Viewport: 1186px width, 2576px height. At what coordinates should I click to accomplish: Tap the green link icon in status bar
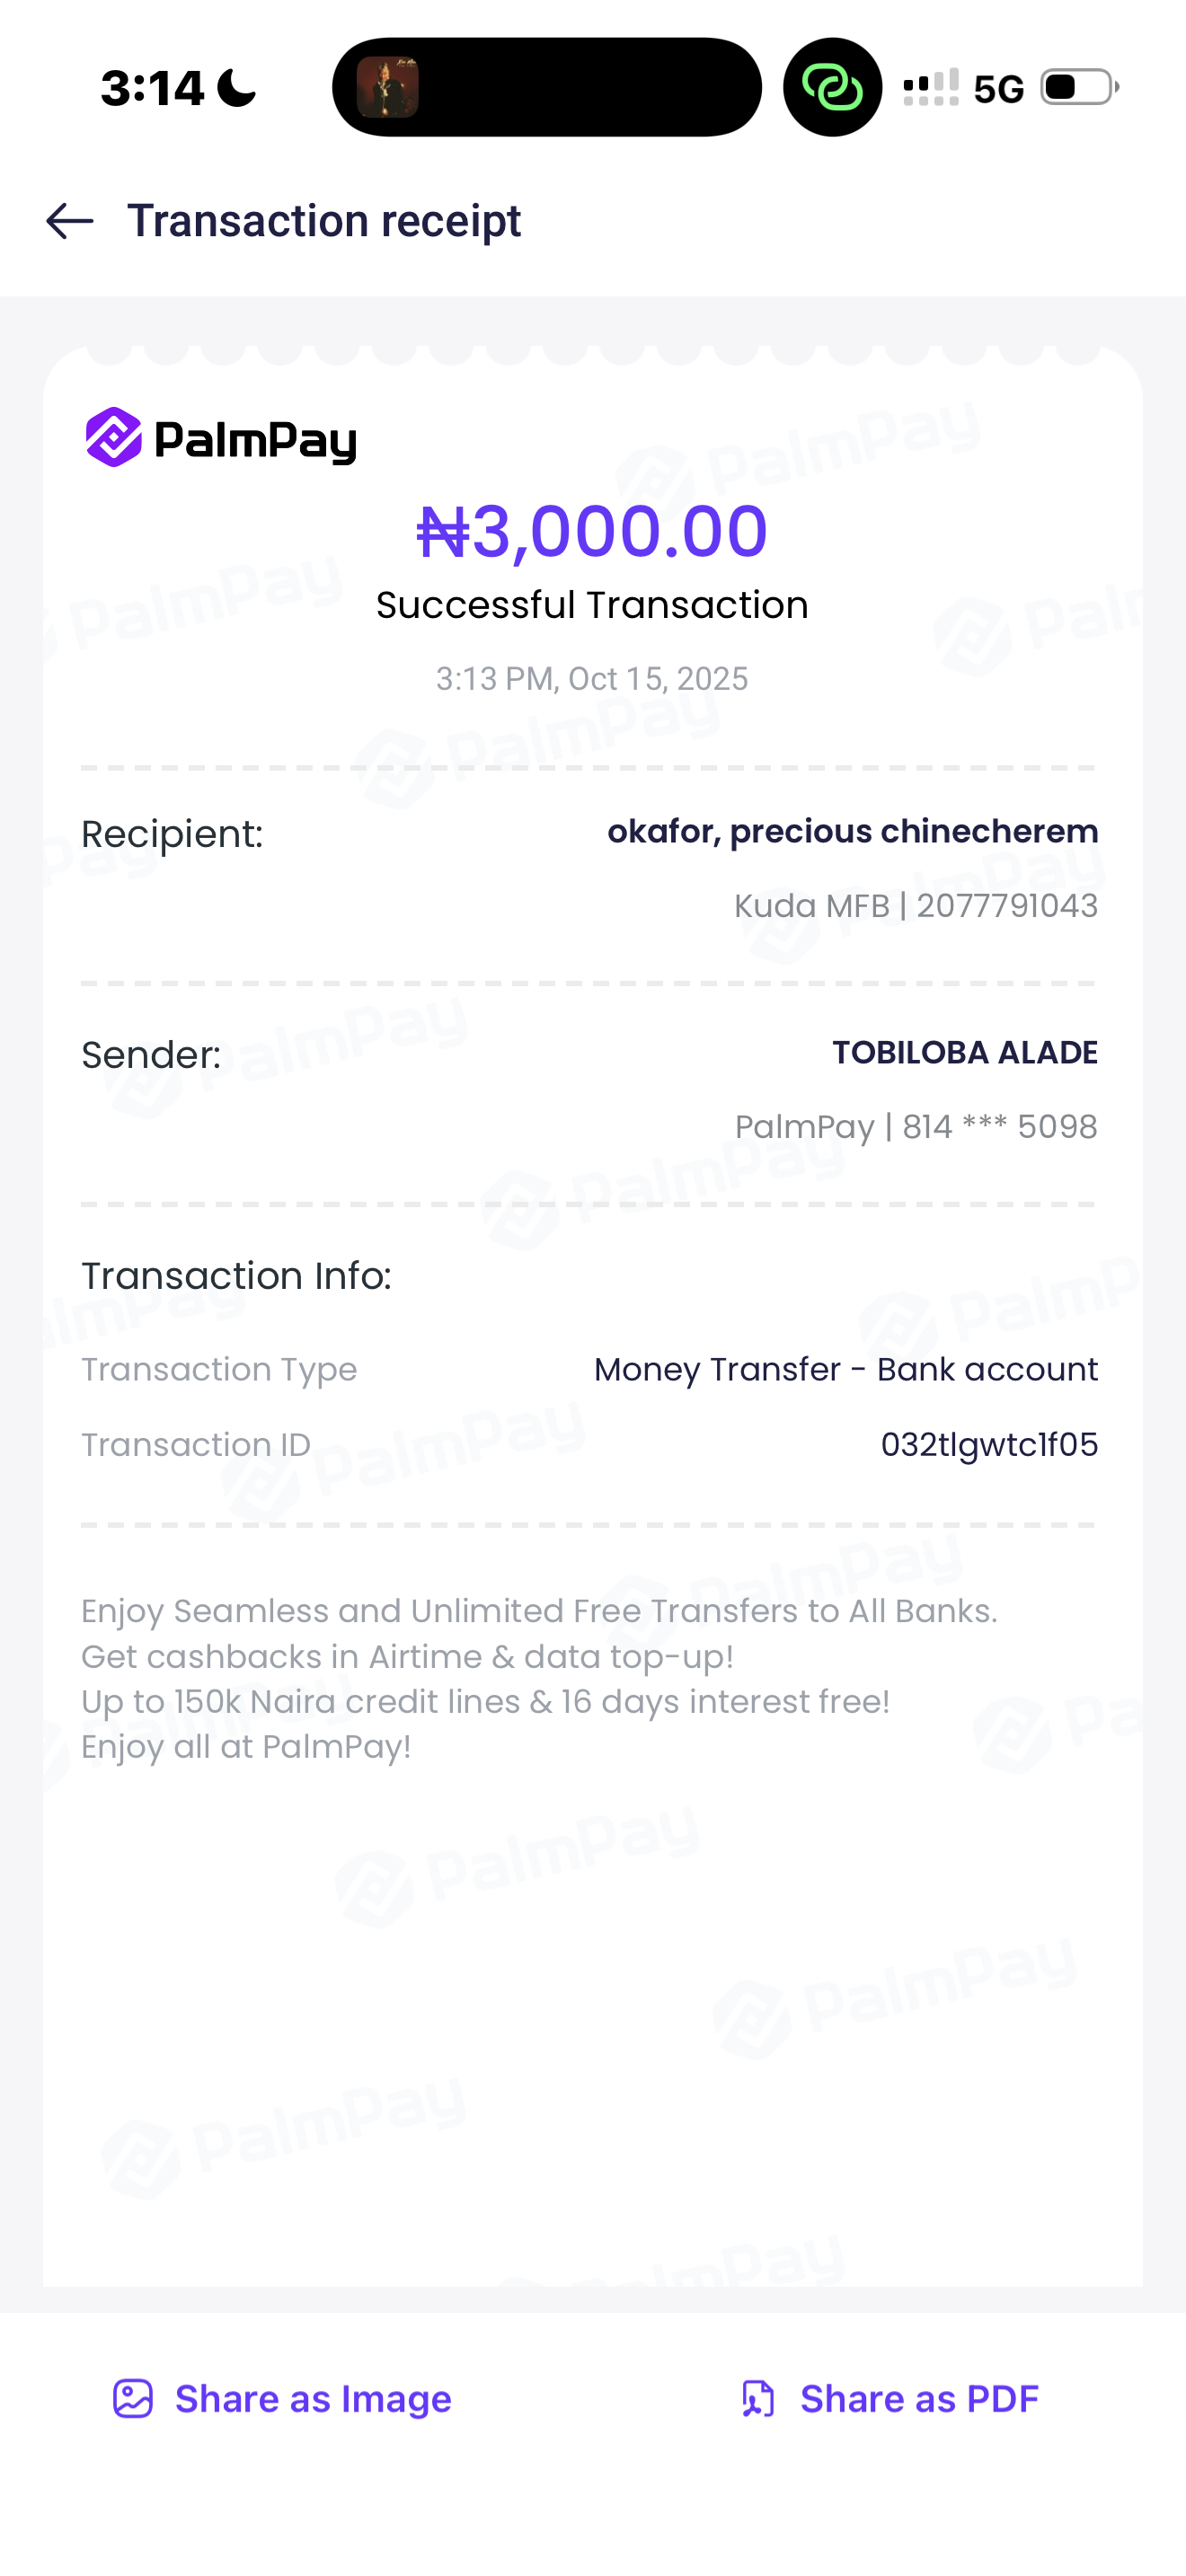click(832, 87)
